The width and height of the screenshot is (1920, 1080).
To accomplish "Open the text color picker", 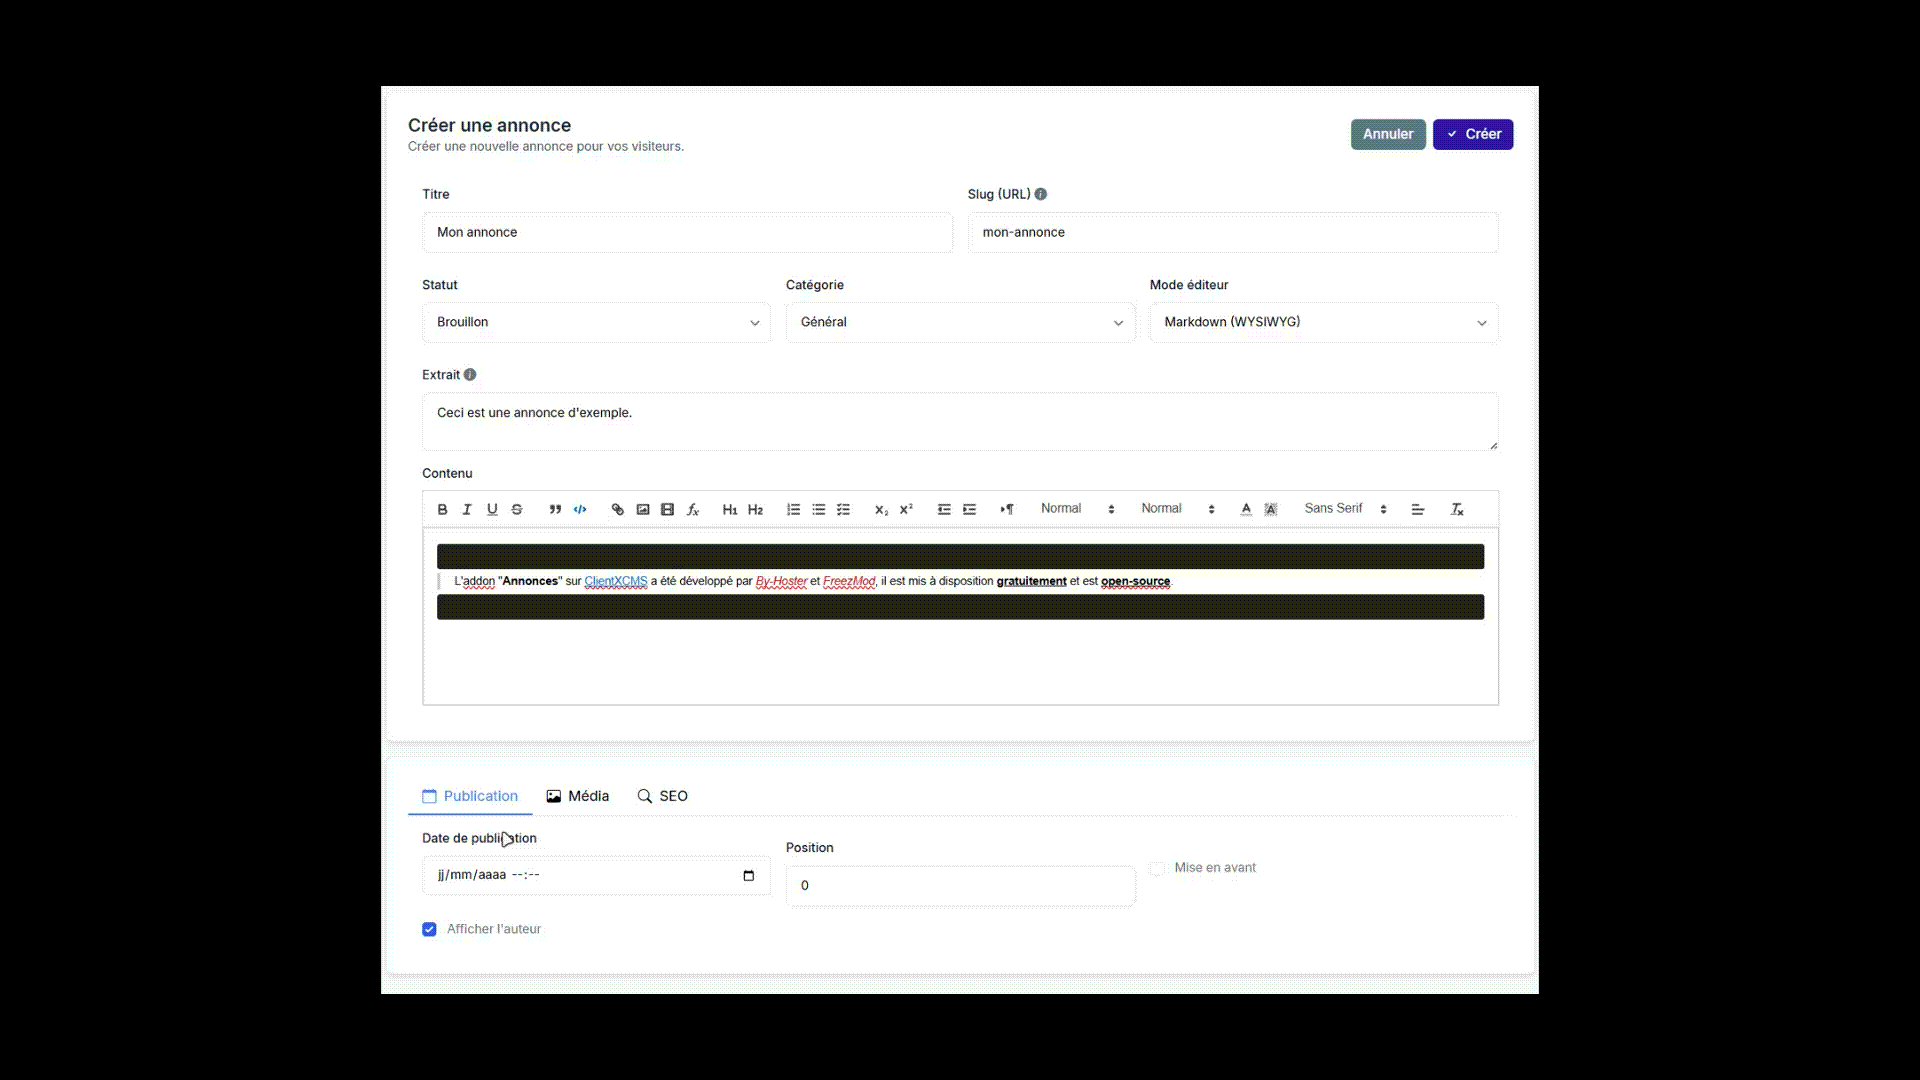I will point(1246,509).
